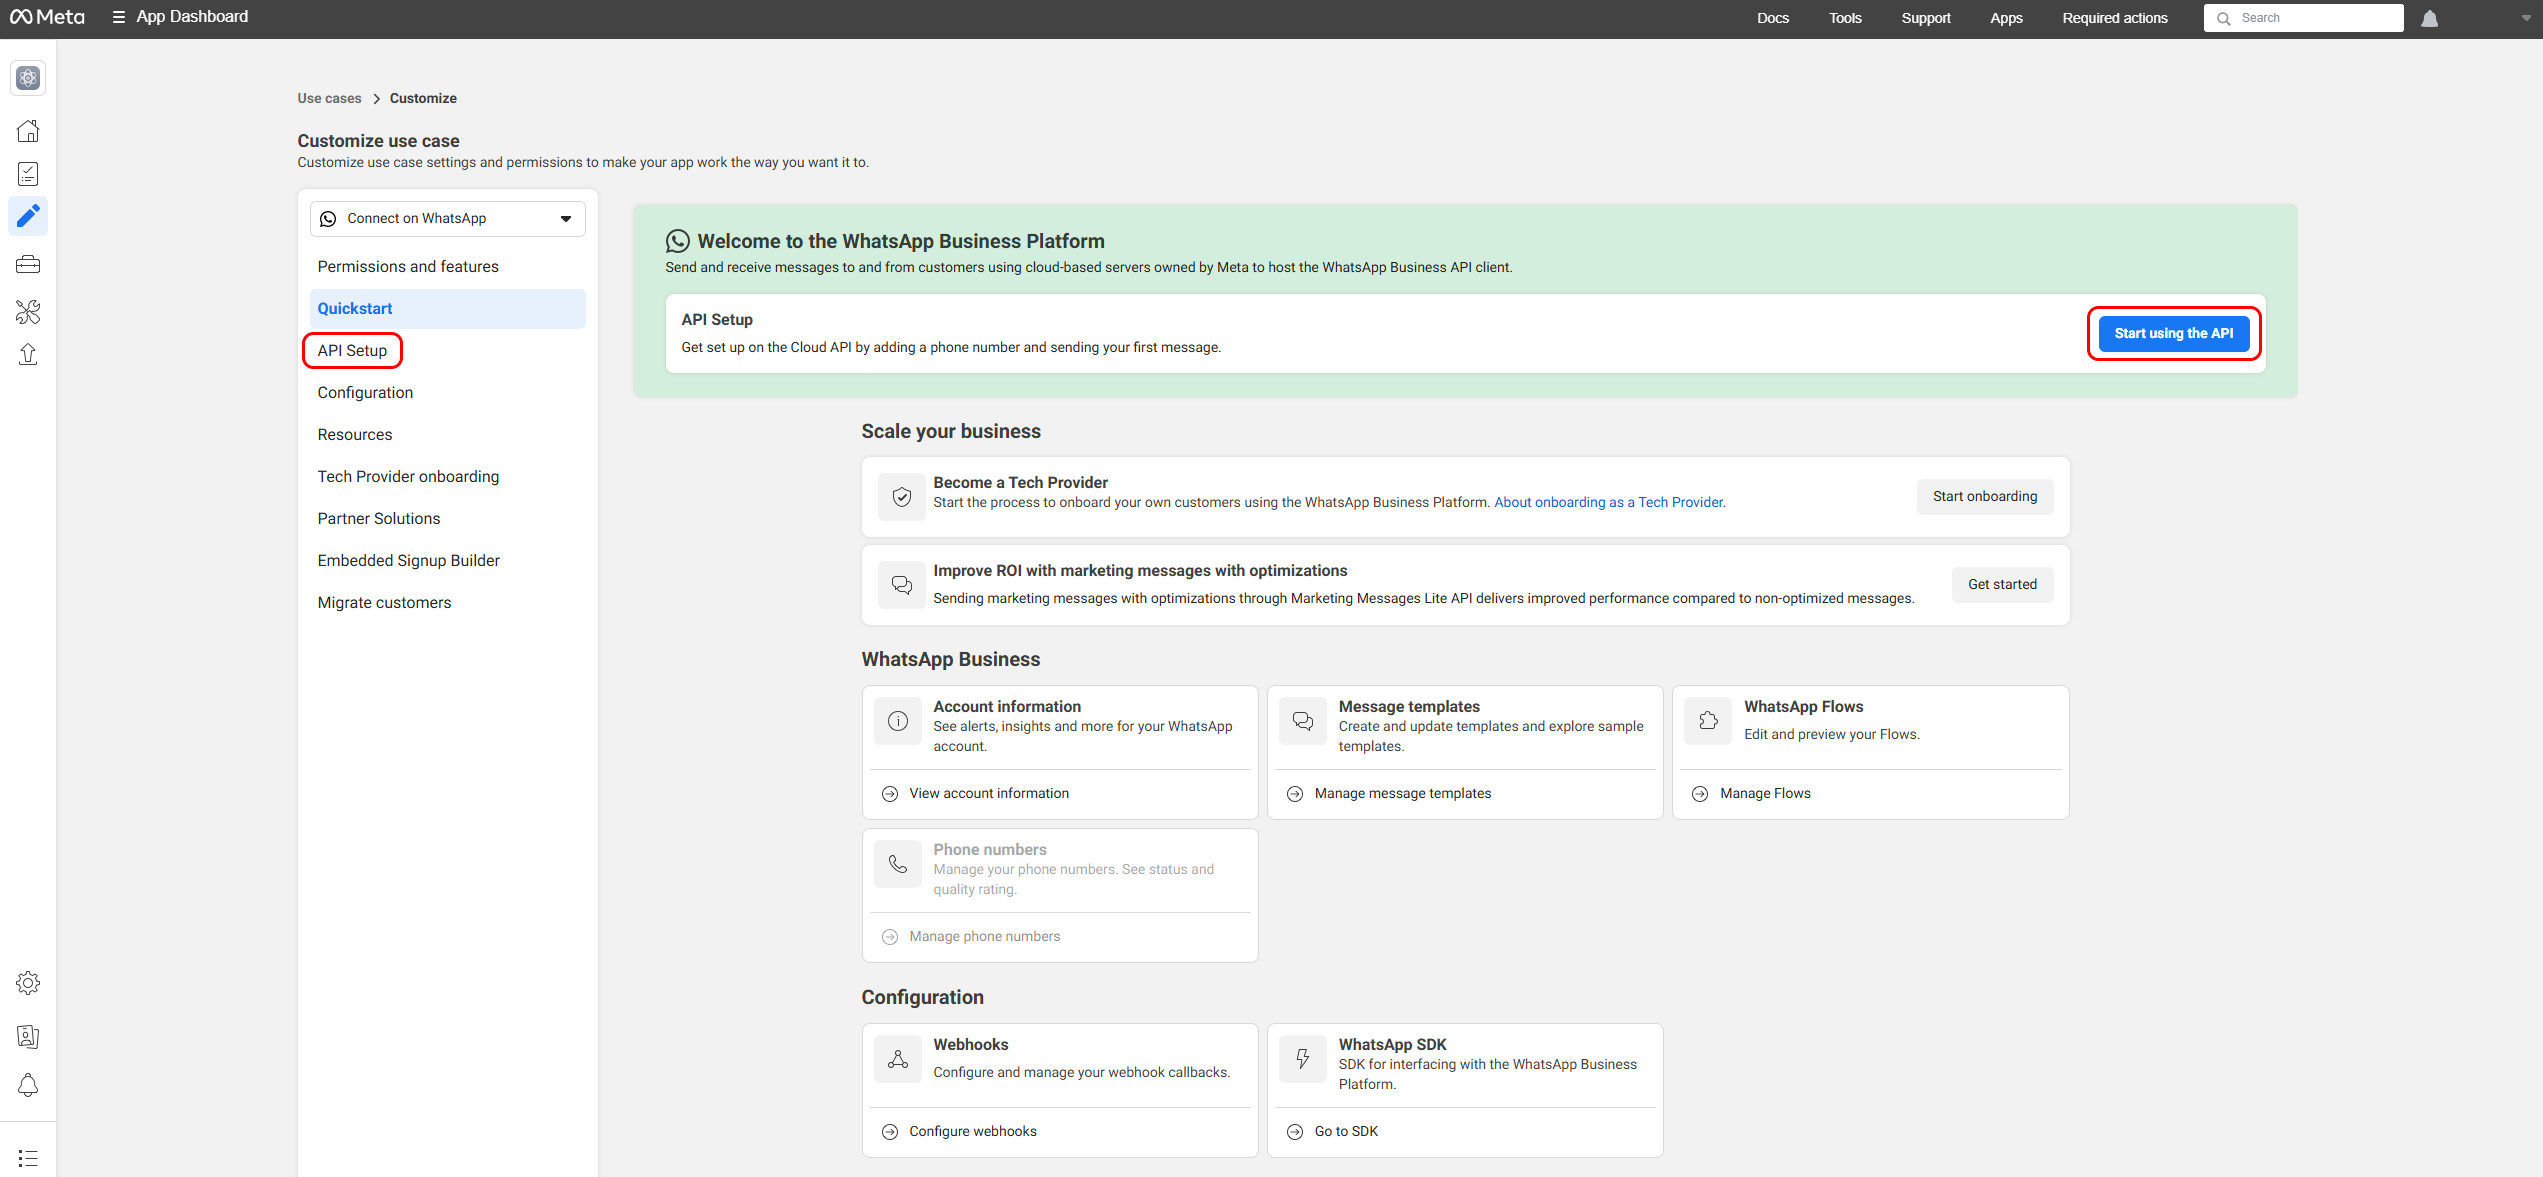Click Configure webhooks link
Image resolution: width=2543 pixels, height=1177 pixels.
coord(972,1132)
